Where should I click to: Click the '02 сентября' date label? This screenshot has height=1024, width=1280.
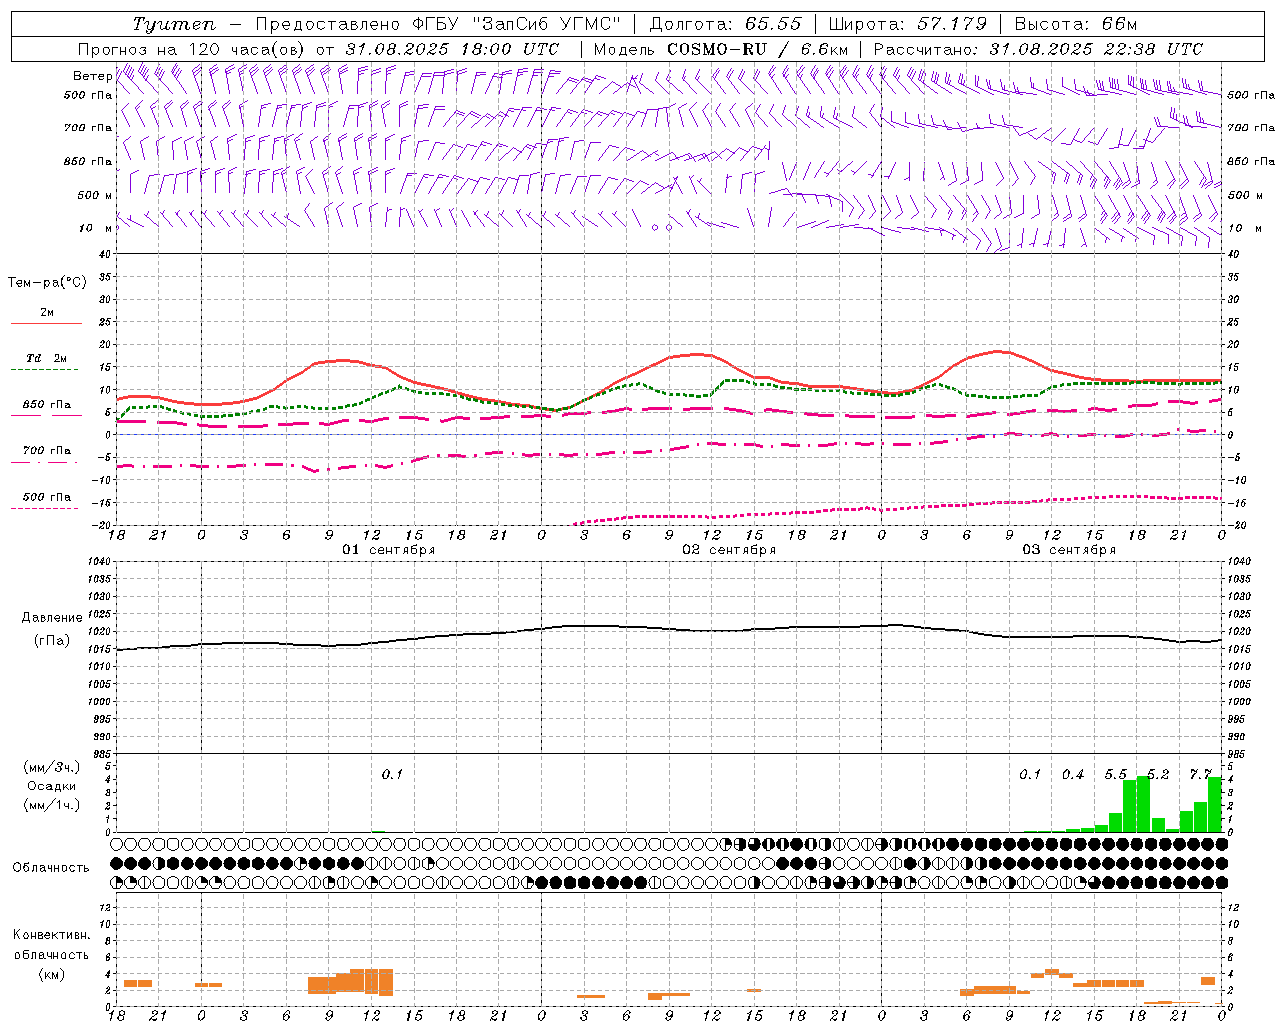pos(729,550)
